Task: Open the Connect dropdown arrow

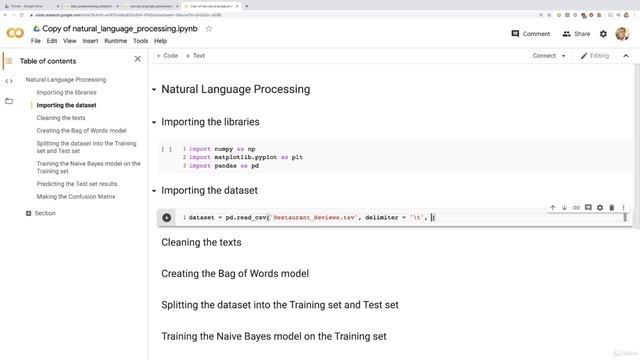Action: [x=564, y=56]
